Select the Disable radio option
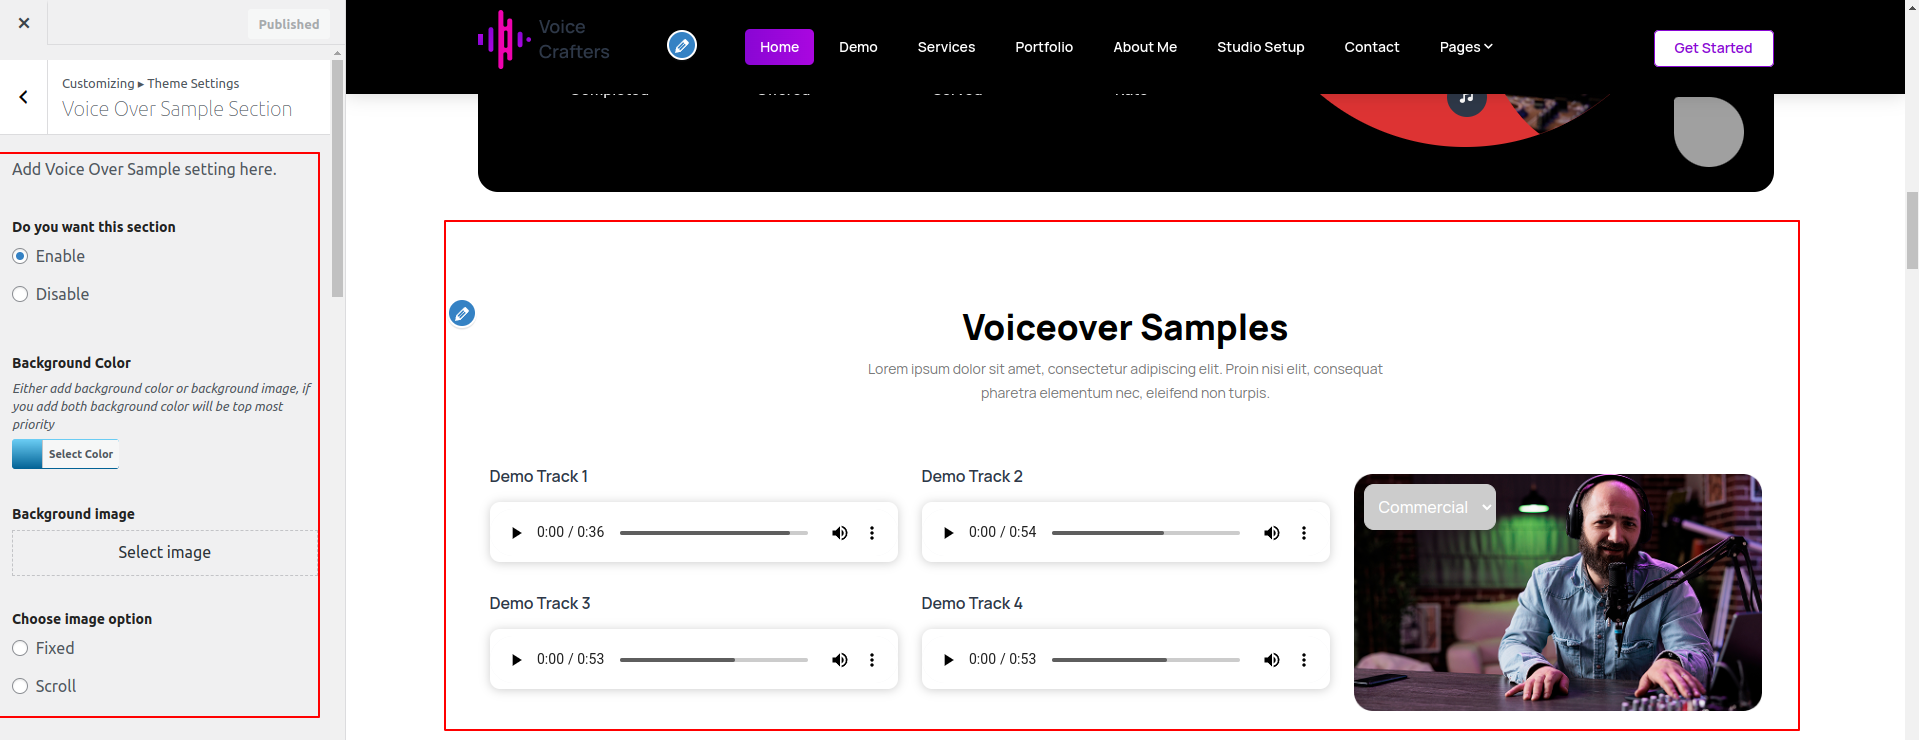The image size is (1919, 740). (20, 294)
